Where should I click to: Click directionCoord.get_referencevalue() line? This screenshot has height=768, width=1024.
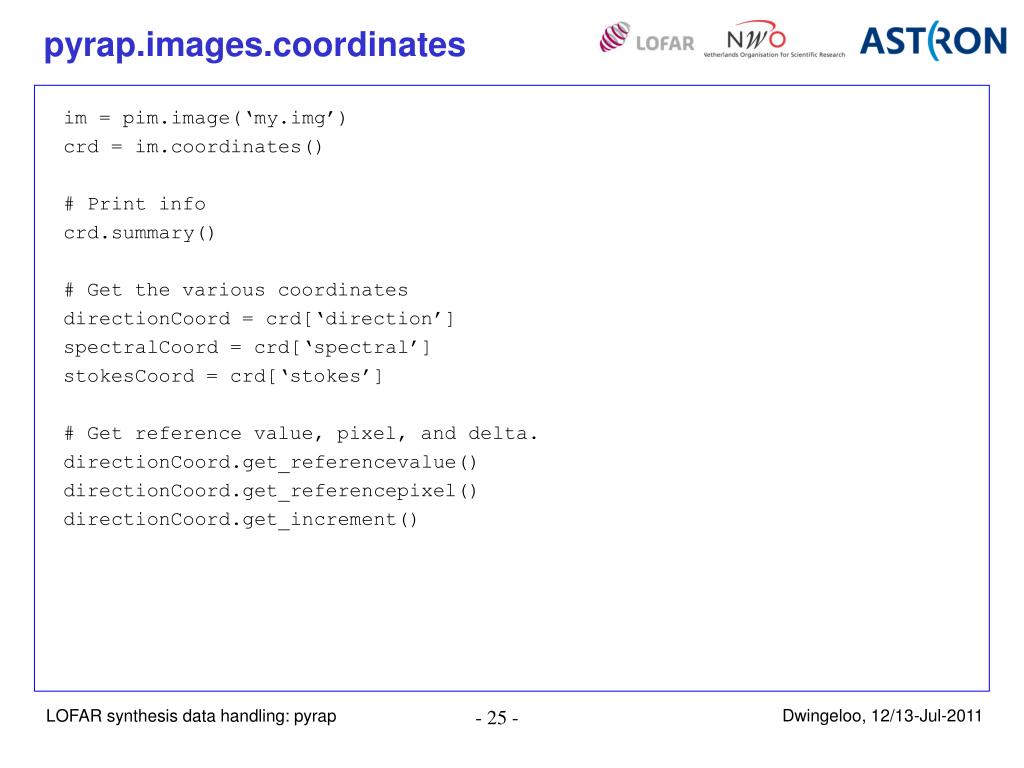[x=270, y=462]
